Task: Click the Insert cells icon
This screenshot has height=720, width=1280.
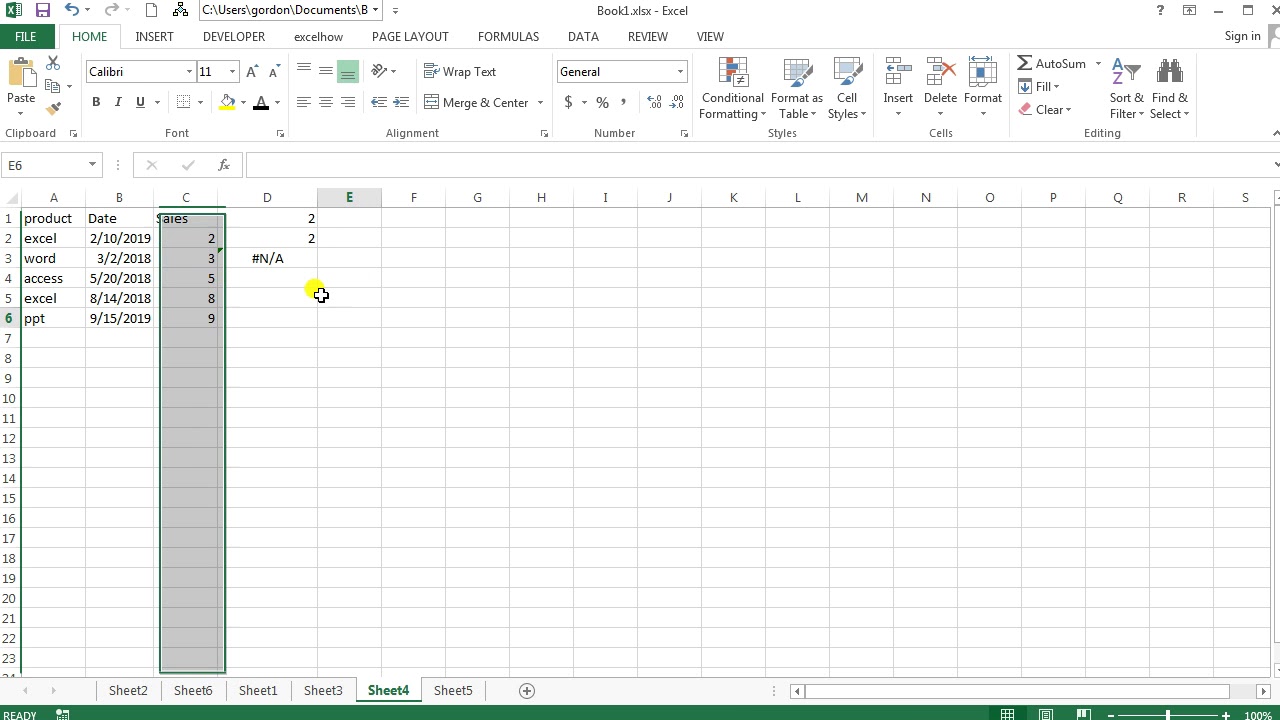Action: click(898, 74)
